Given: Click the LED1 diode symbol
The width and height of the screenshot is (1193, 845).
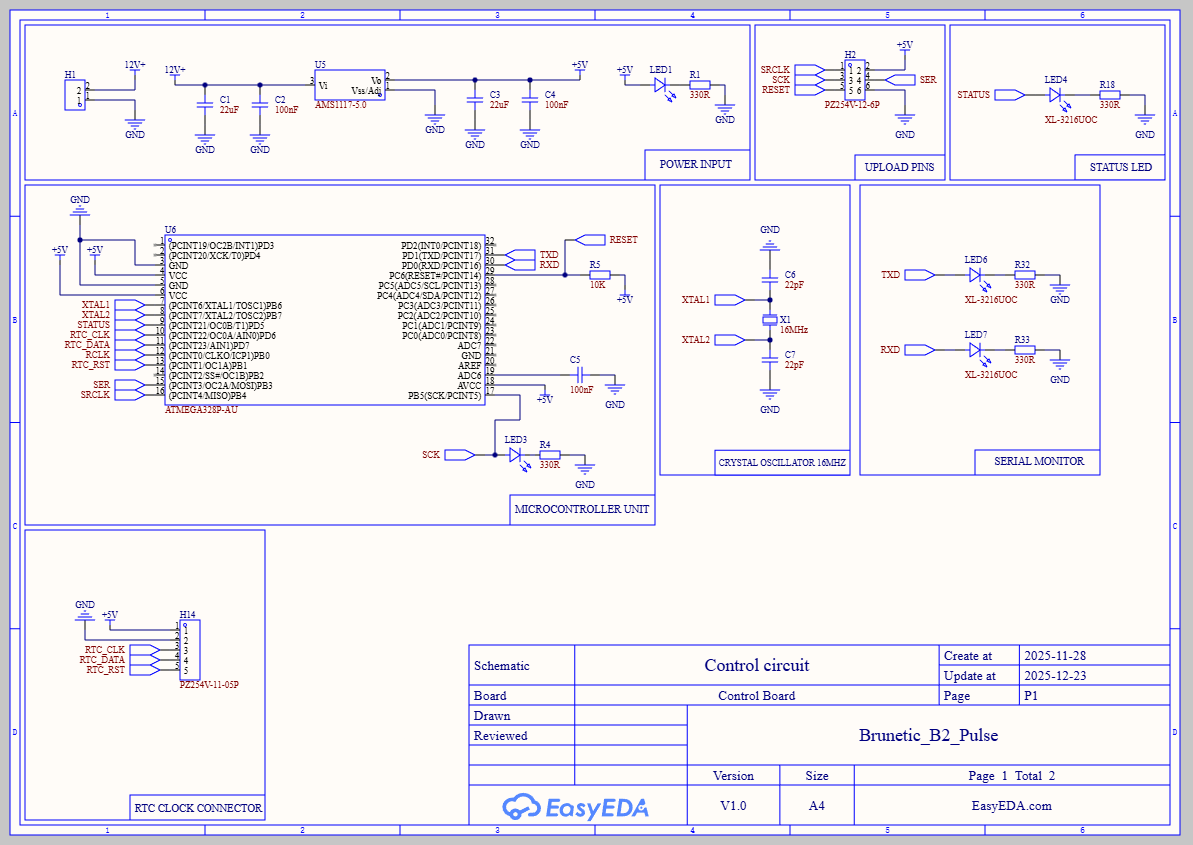Looking at the screenshot, I should (x=661, y=86).
